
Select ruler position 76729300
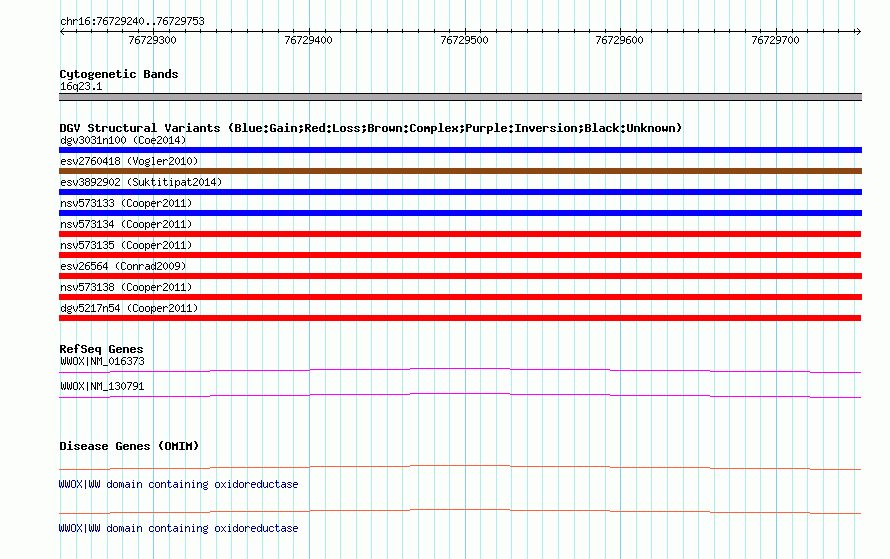(152, 40)
